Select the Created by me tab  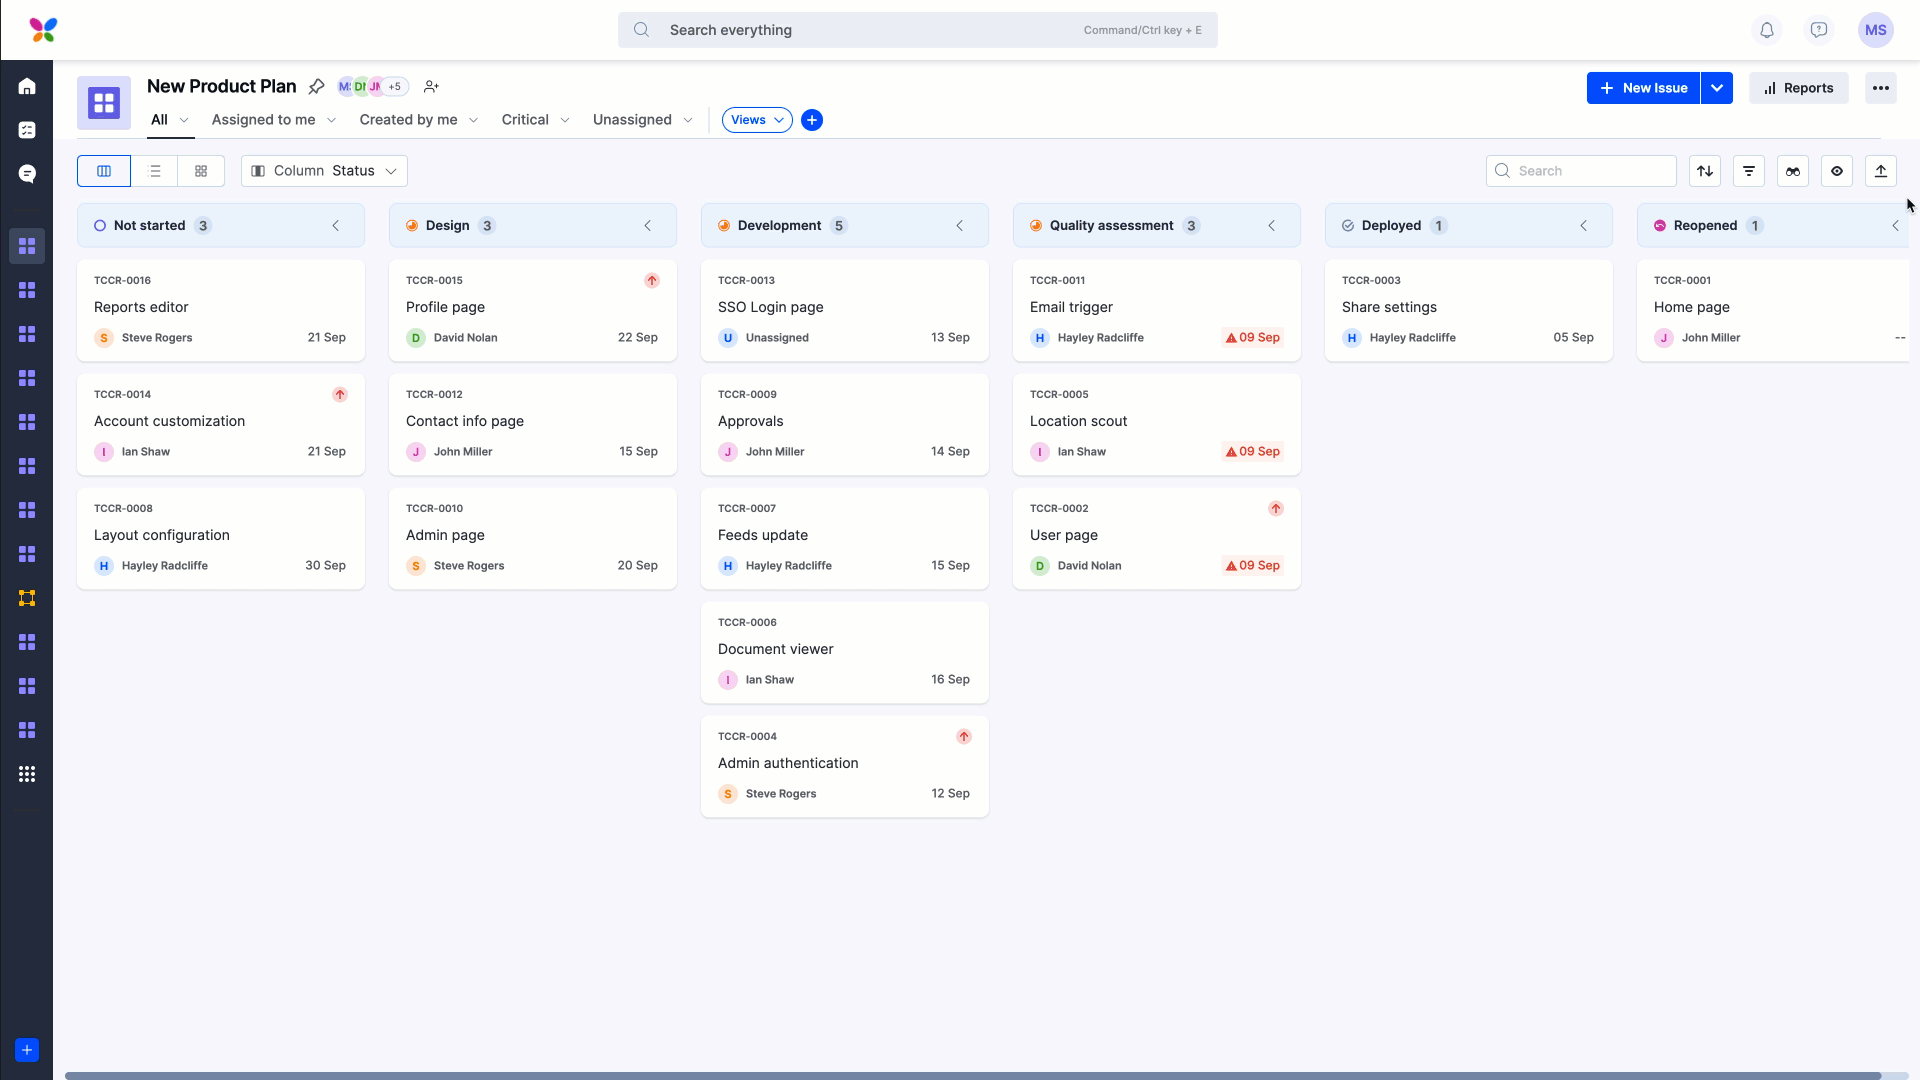(408, 120)
